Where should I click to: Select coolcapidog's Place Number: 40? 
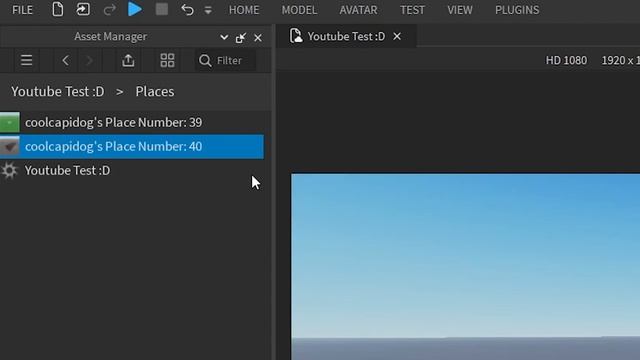132,146
